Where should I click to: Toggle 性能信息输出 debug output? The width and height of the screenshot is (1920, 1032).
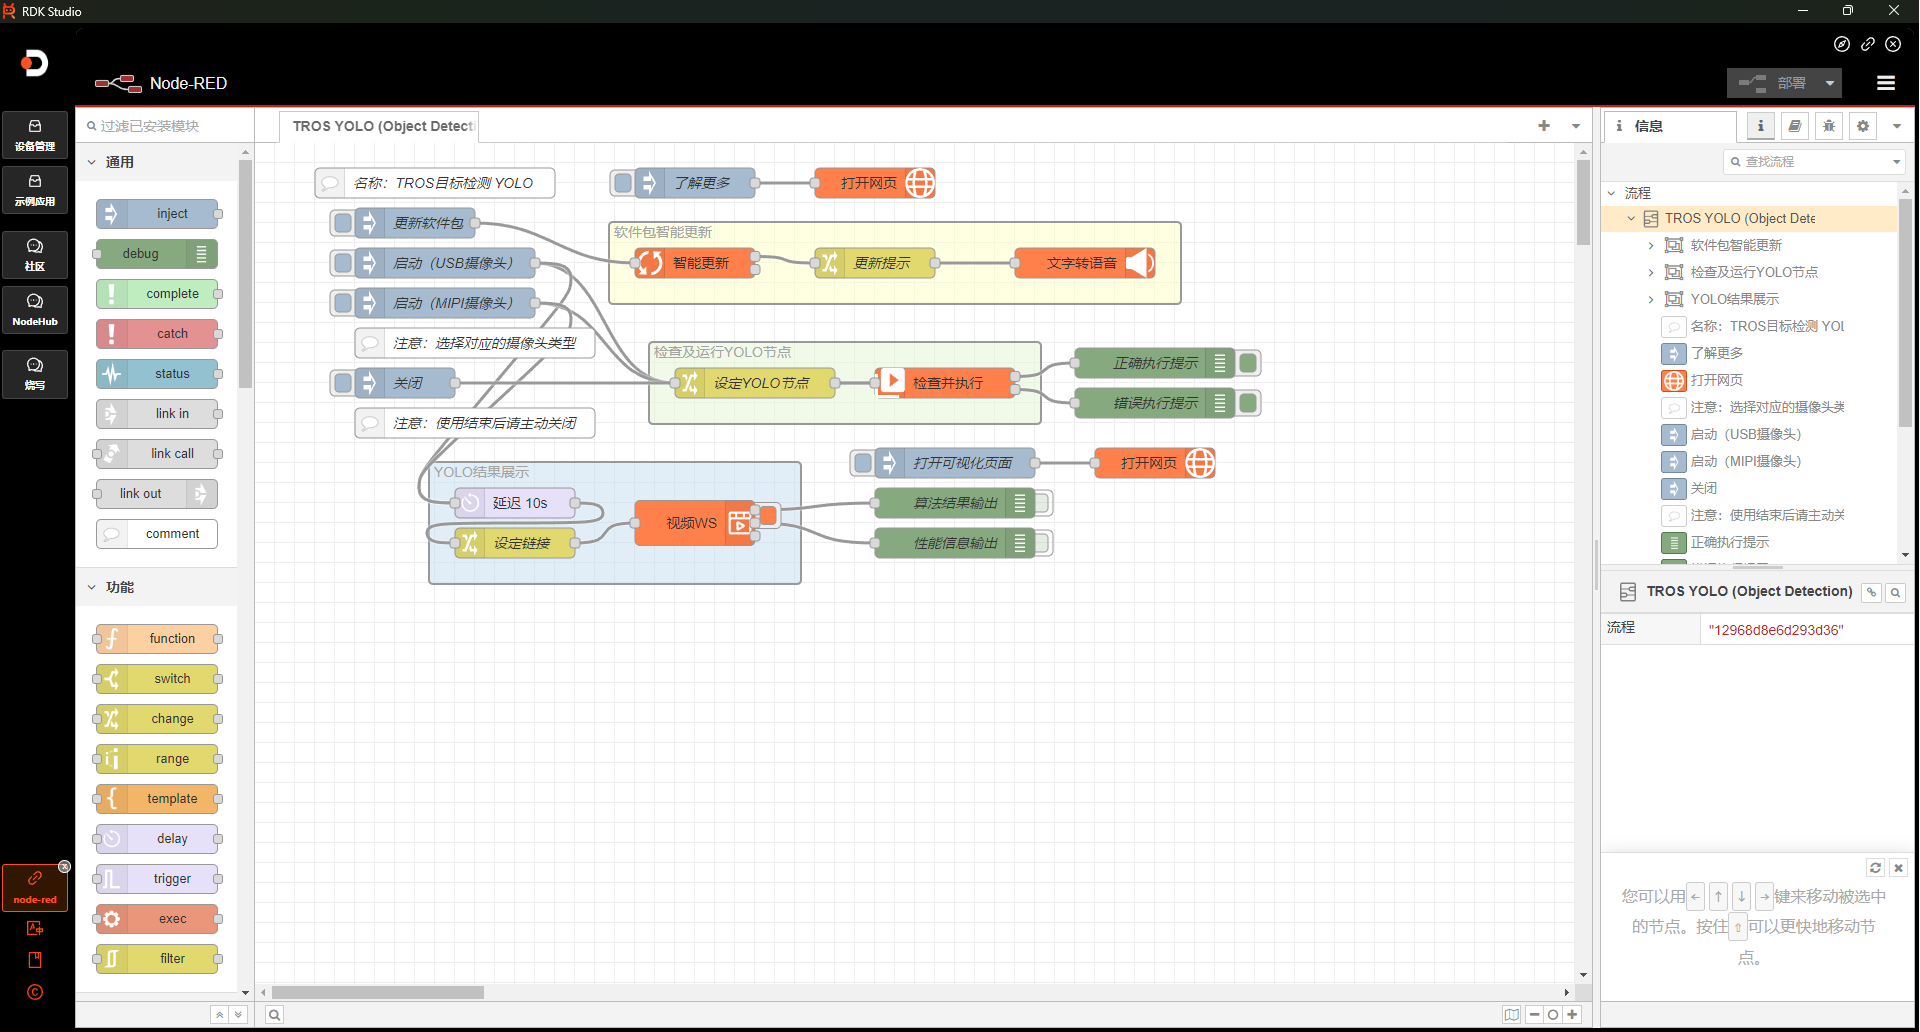click(1041, 543)
